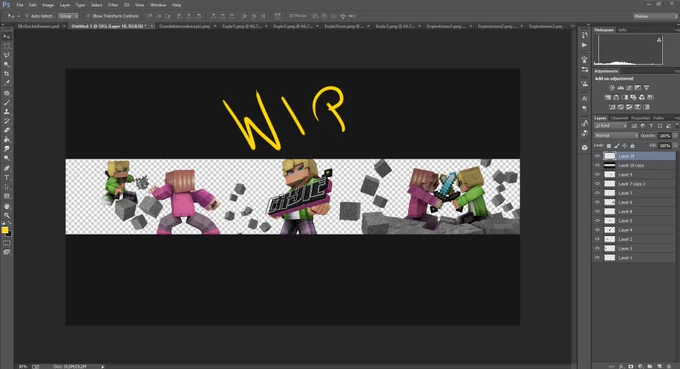Open the Group auto-select dropdown

point(69,16)
